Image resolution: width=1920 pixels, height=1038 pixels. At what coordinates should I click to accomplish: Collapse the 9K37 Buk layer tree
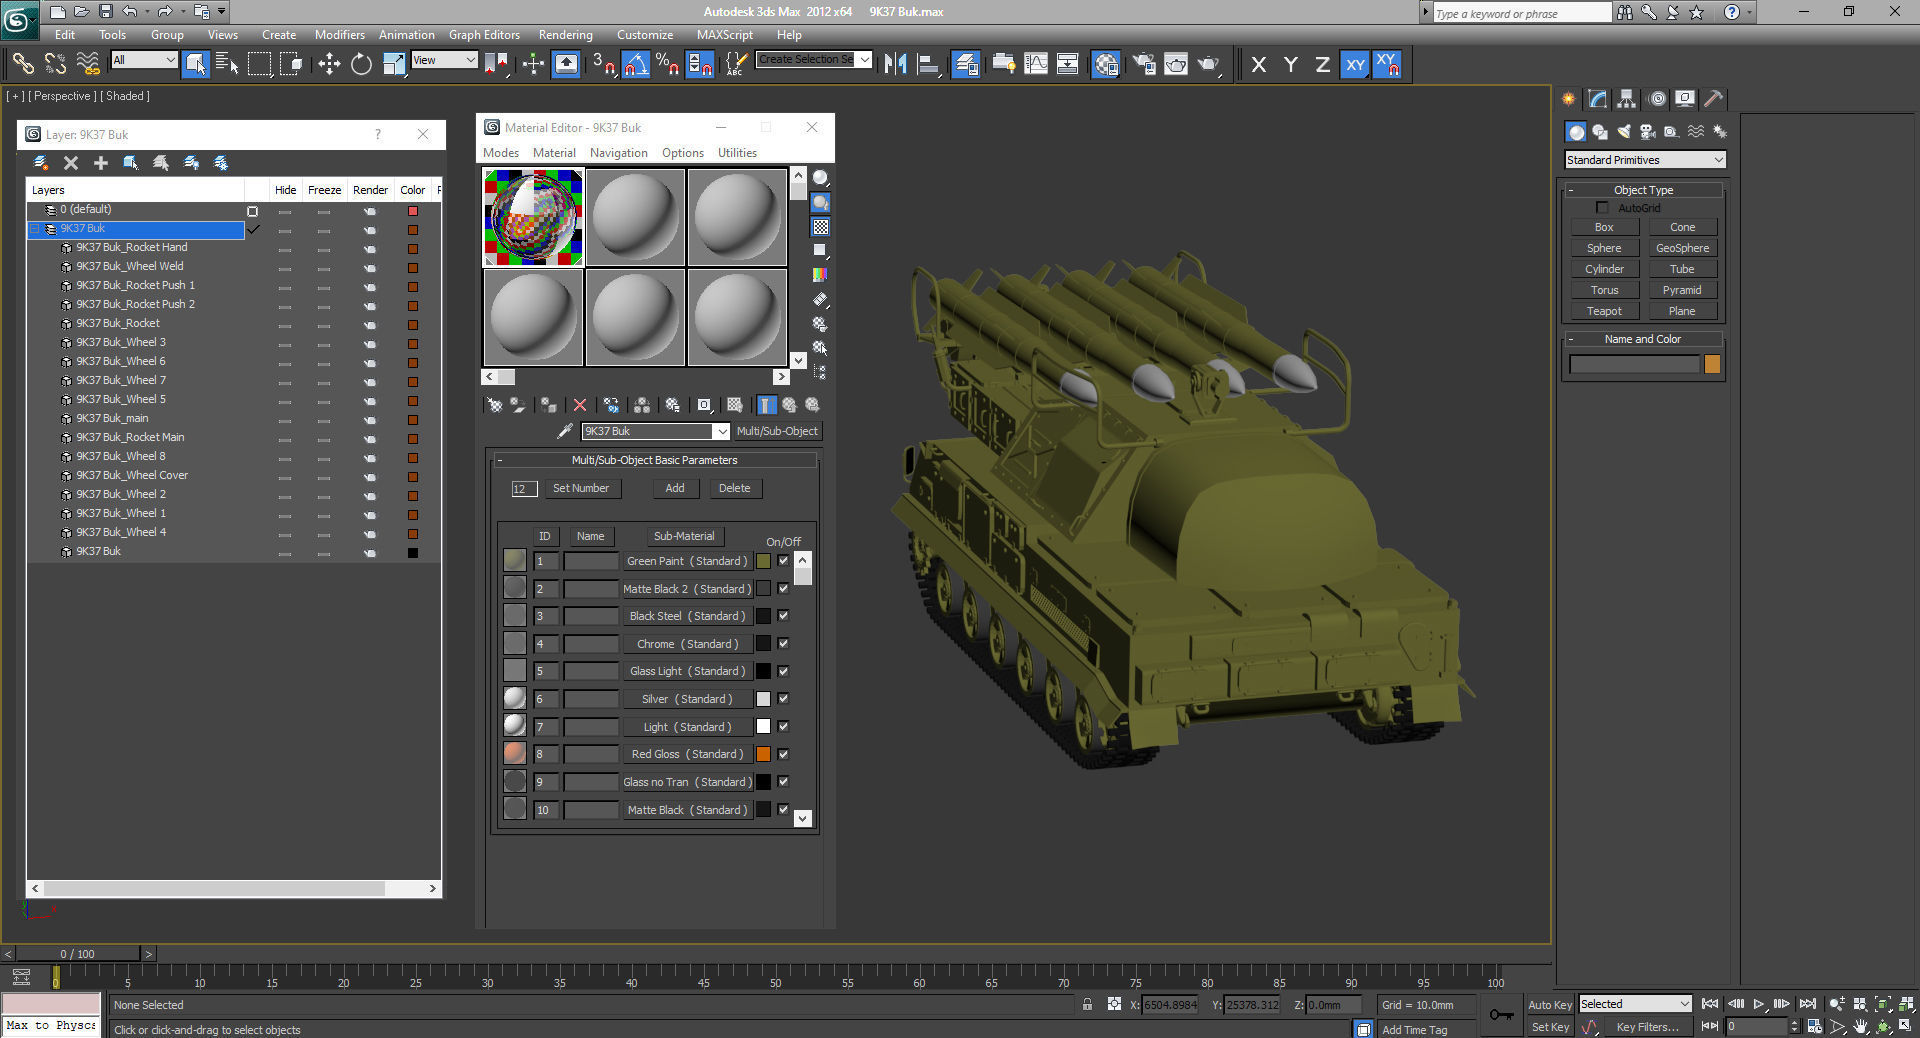pyautogui.click(x=34, y=229)
